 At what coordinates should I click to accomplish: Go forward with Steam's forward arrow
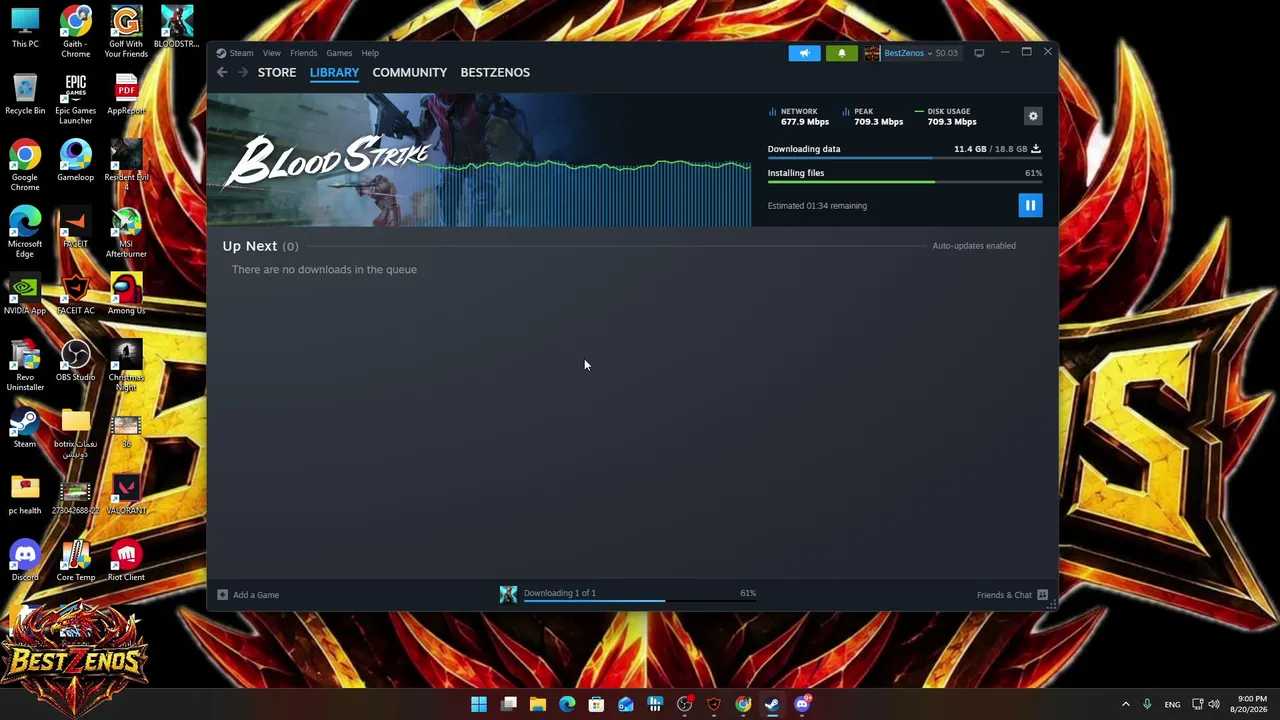(242, 72)
